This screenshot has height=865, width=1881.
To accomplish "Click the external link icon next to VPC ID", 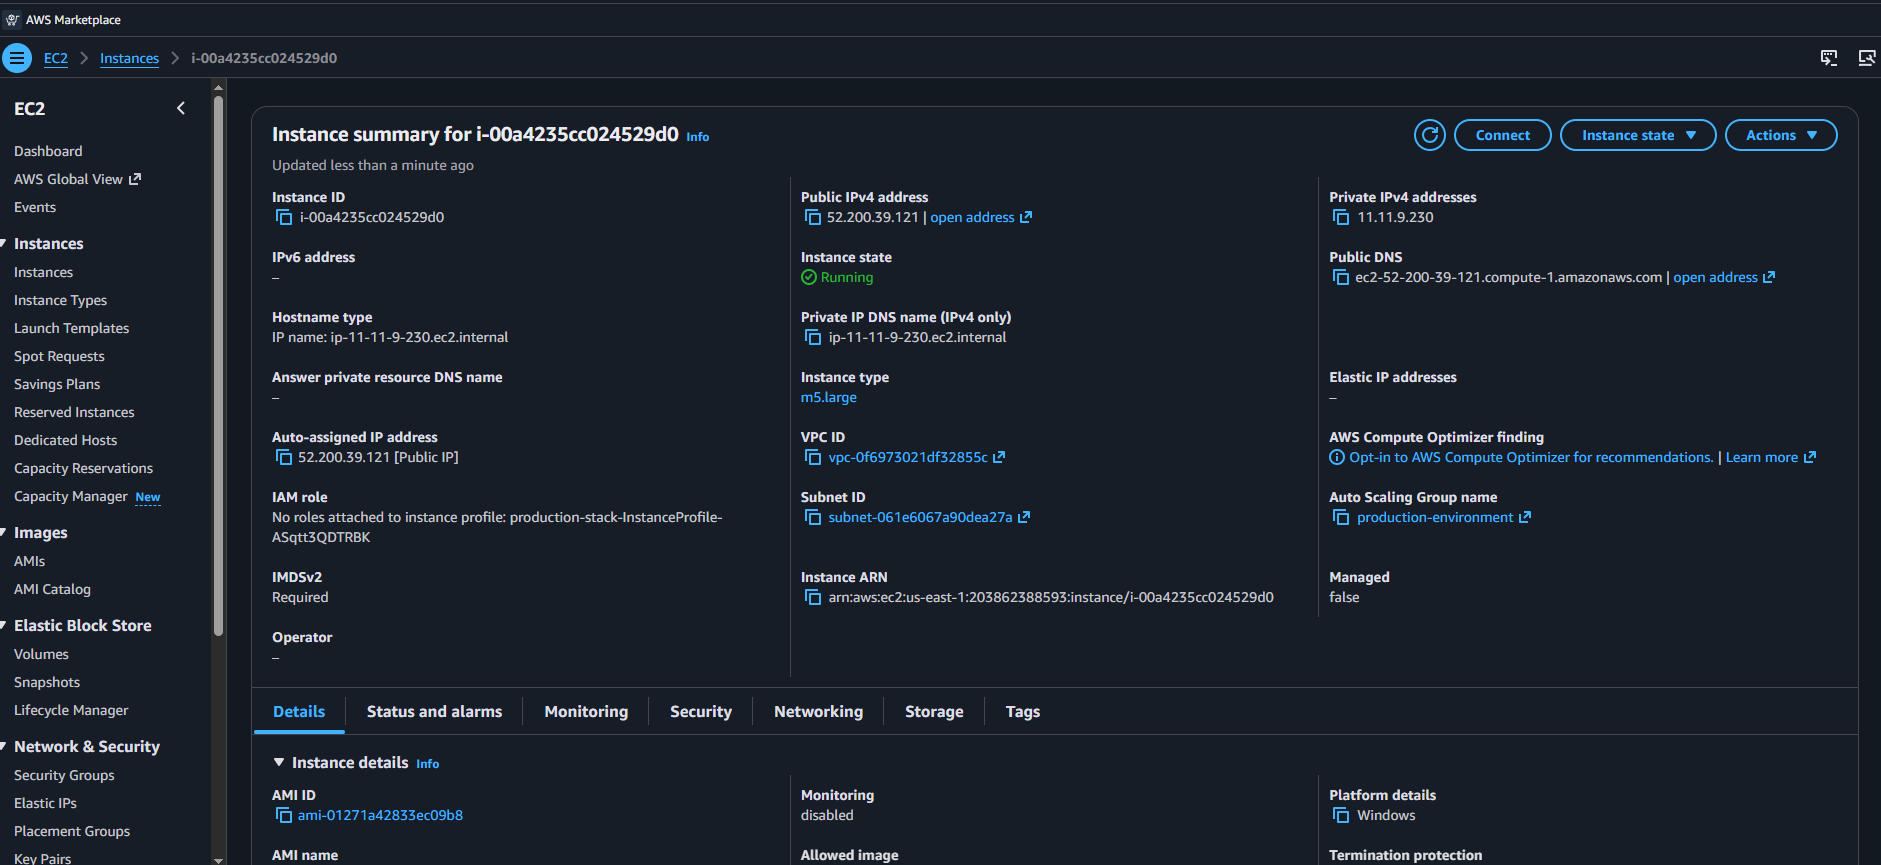I will click(x=999, y=457).
